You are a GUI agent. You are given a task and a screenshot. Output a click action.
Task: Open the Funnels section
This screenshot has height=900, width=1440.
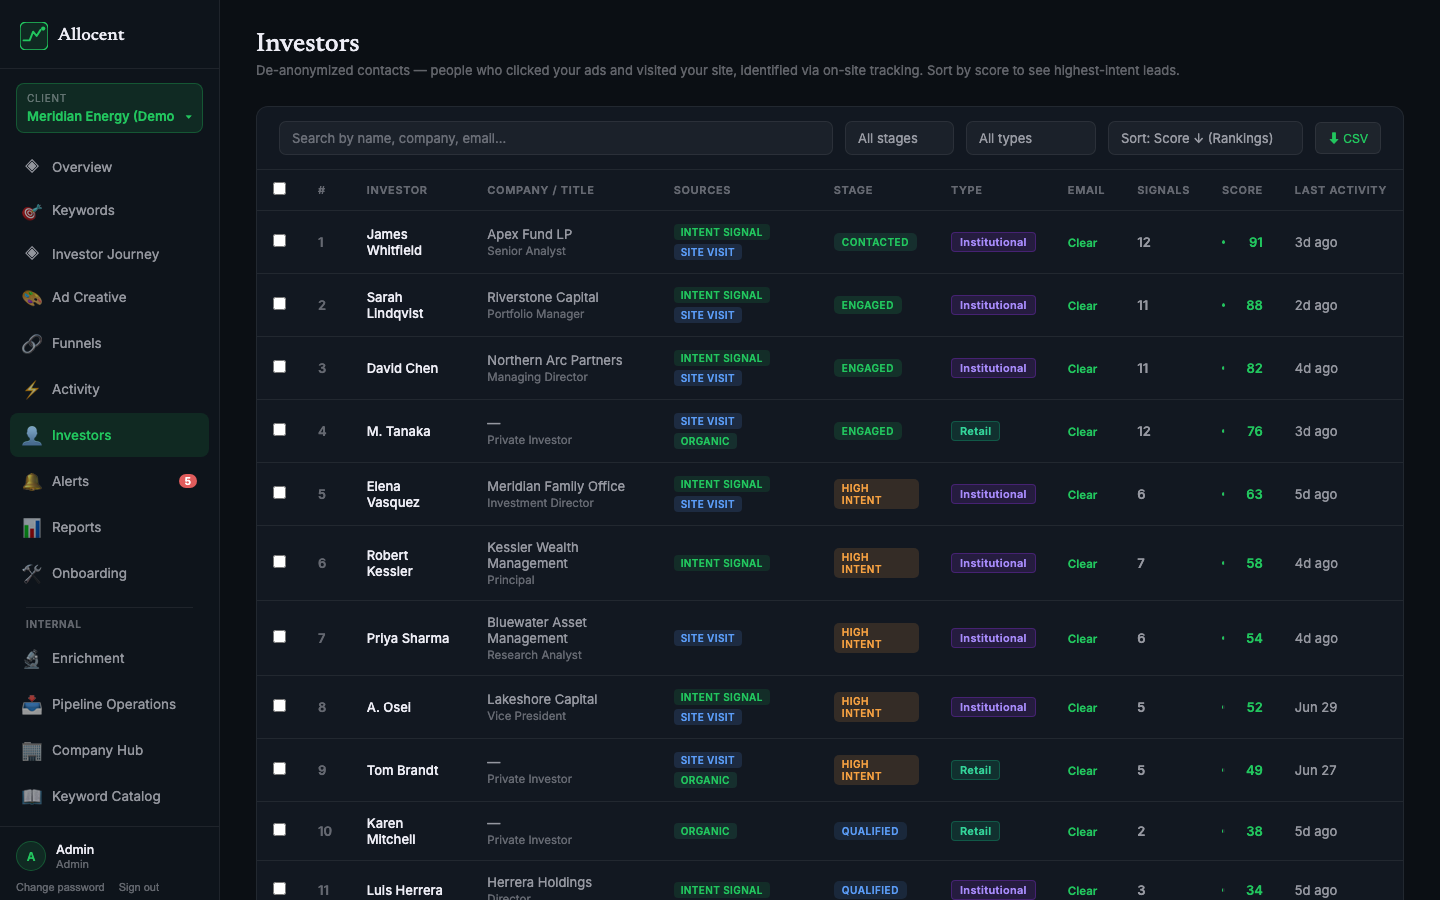pyautogui.click(x=109, y=344)
